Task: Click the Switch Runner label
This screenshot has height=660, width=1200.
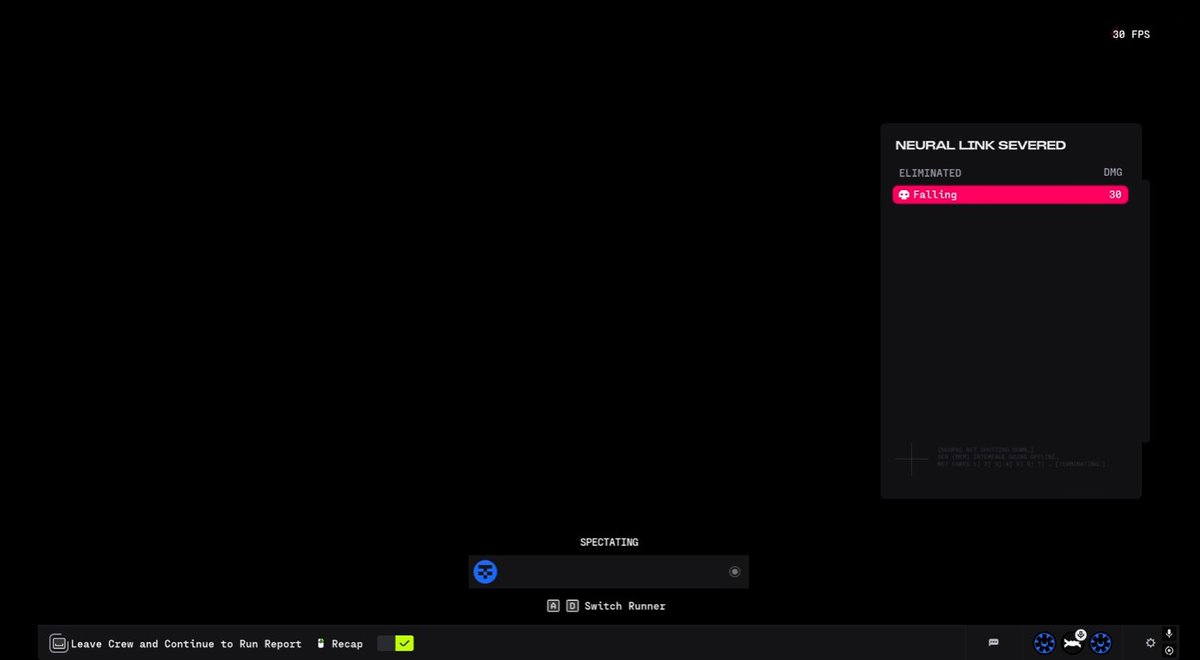Action: point(625,606)
